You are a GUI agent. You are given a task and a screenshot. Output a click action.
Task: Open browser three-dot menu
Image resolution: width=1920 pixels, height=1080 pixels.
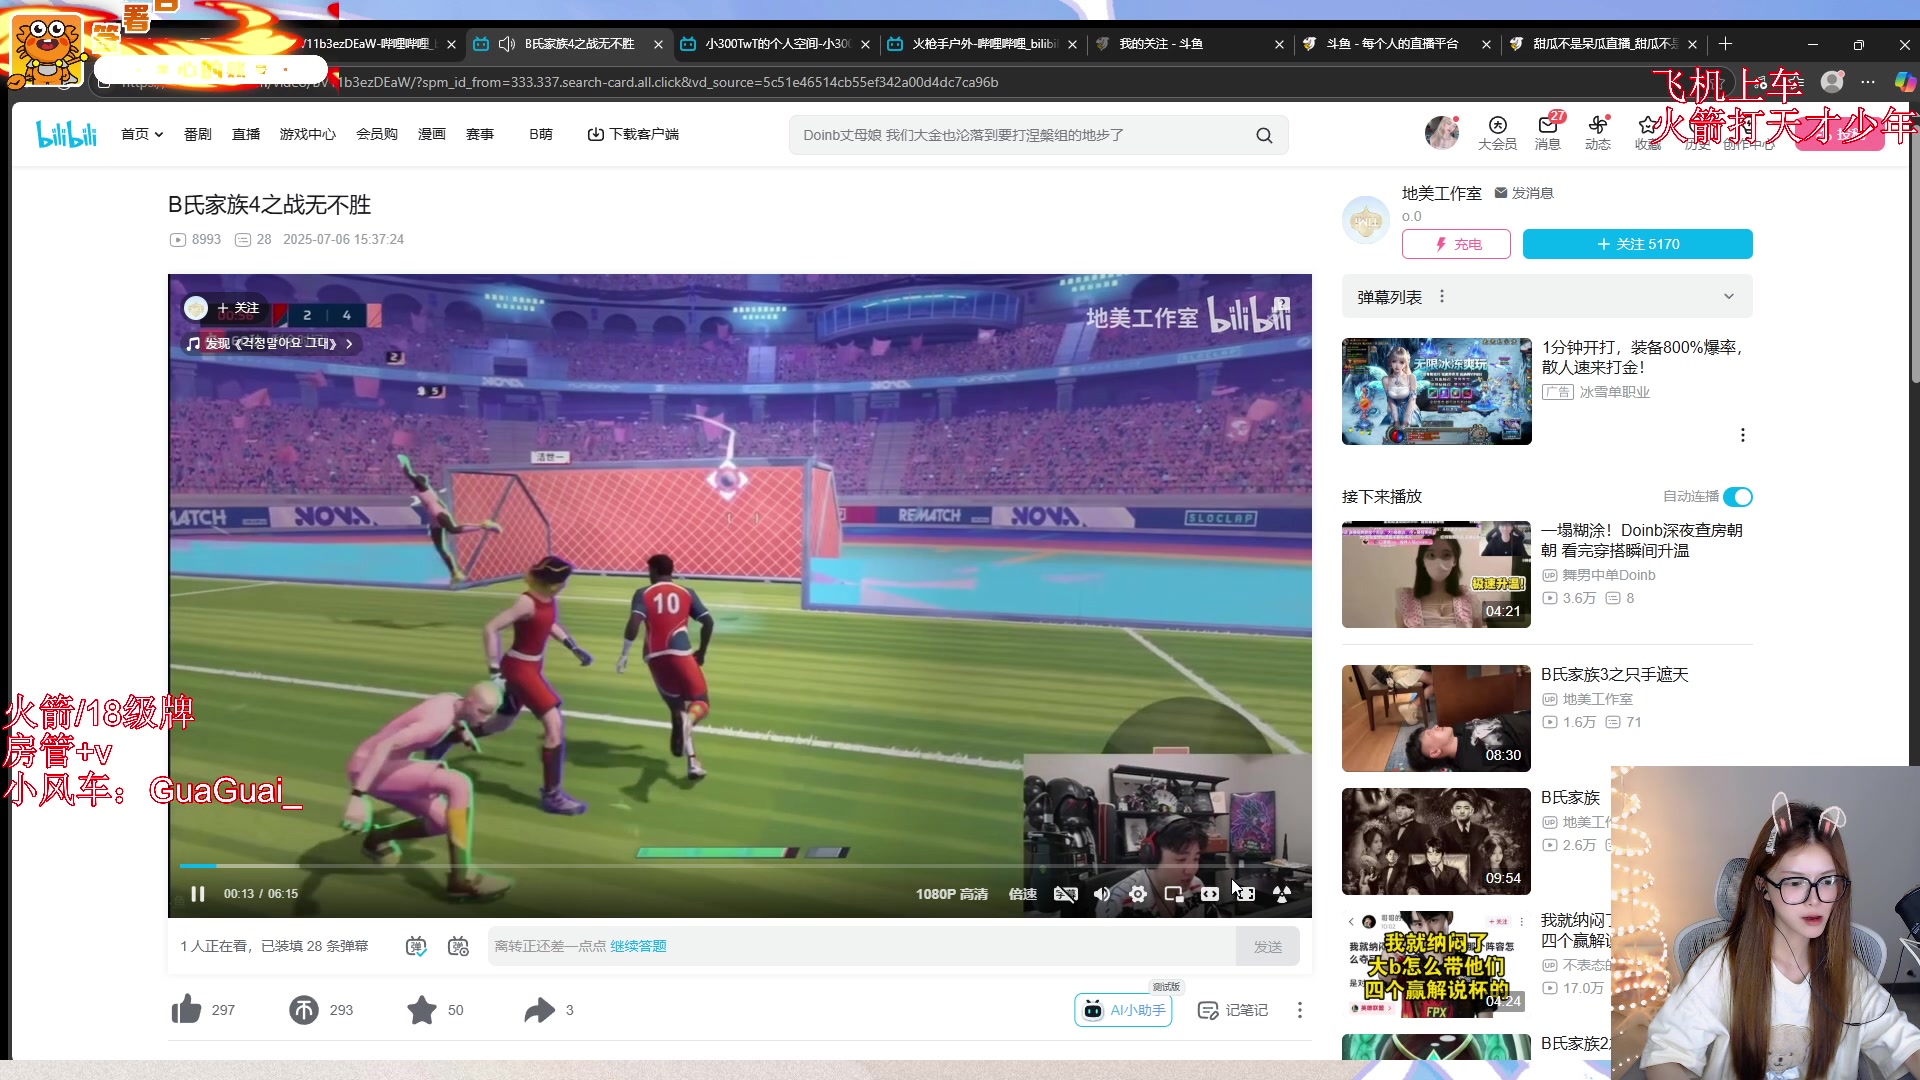(1868, 82)
